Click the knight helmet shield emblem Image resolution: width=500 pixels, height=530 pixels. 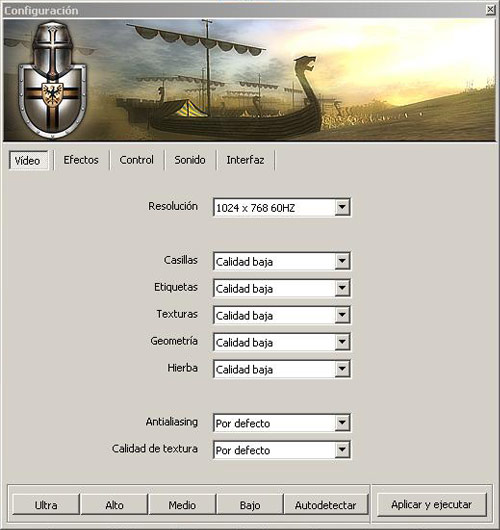click(52, 80)
